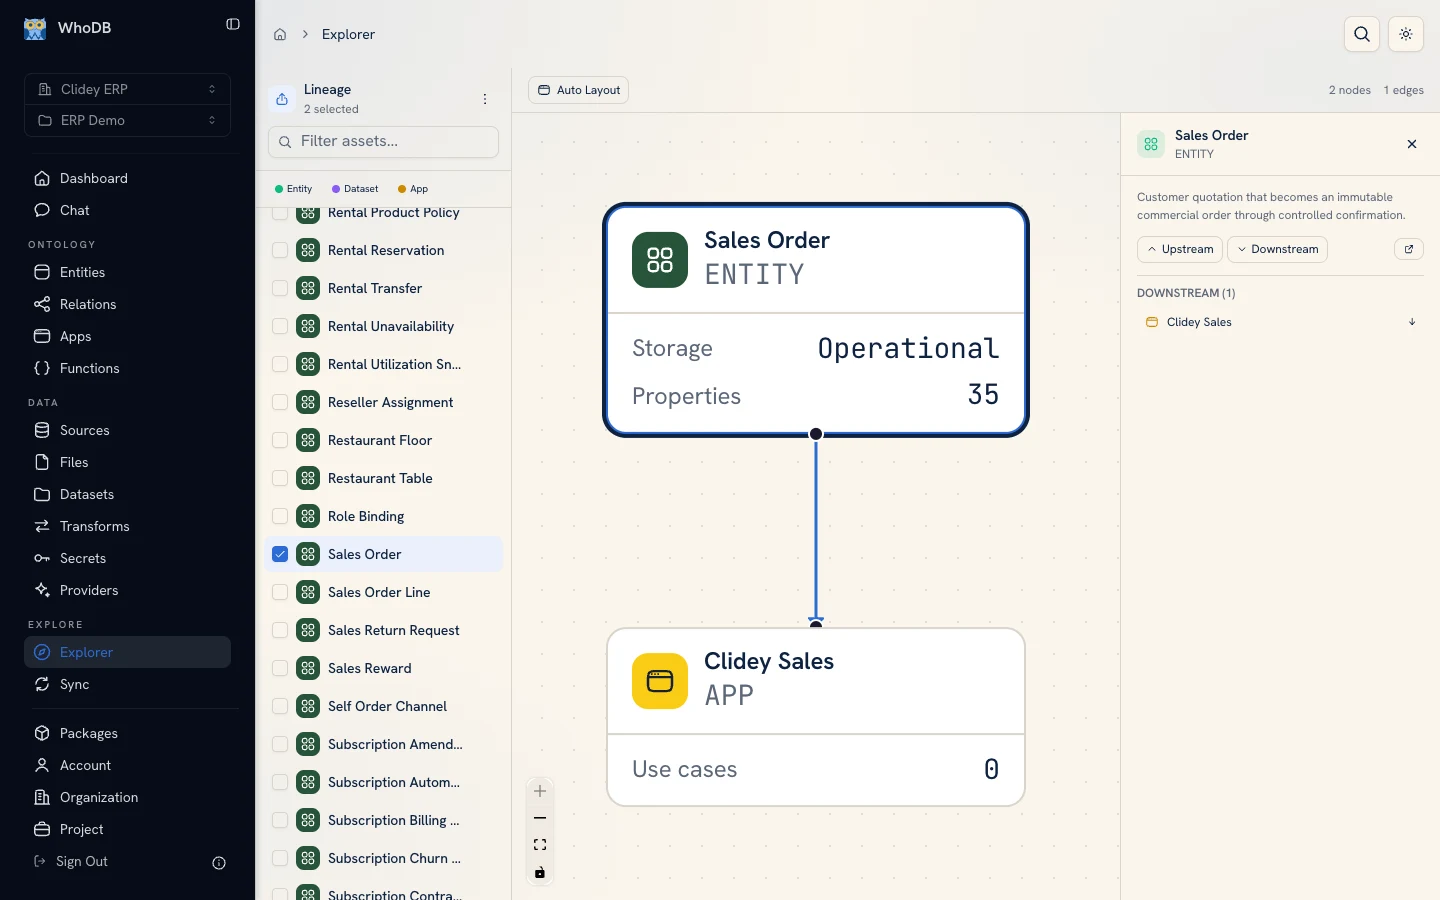Image resolution: width=1440 pixels, height=900 pixels.
Task: Toggle the App legend filter
Action: [413, 189]
